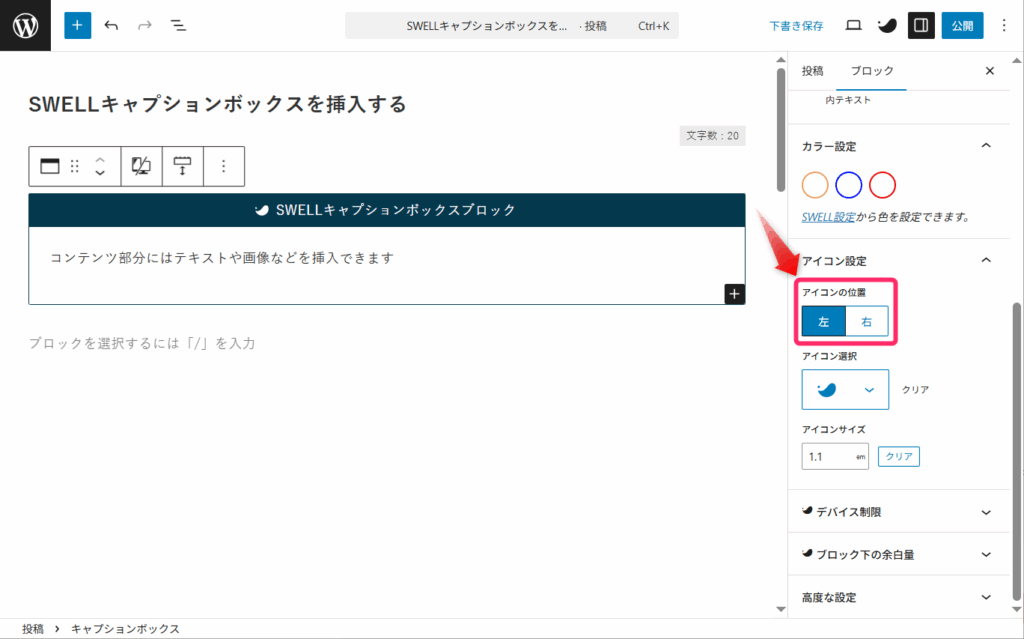Select the red color circle

tap(882, 185)
